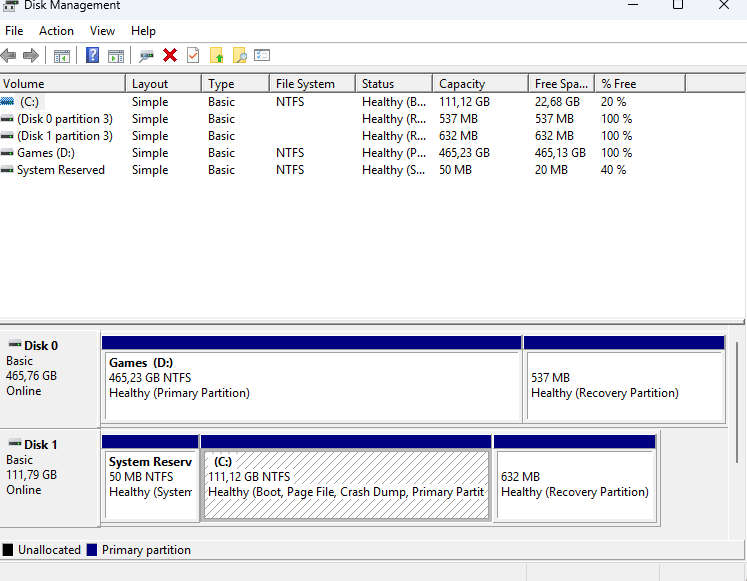
Task: Click the folder with green arrow icon
Action: 217,55
